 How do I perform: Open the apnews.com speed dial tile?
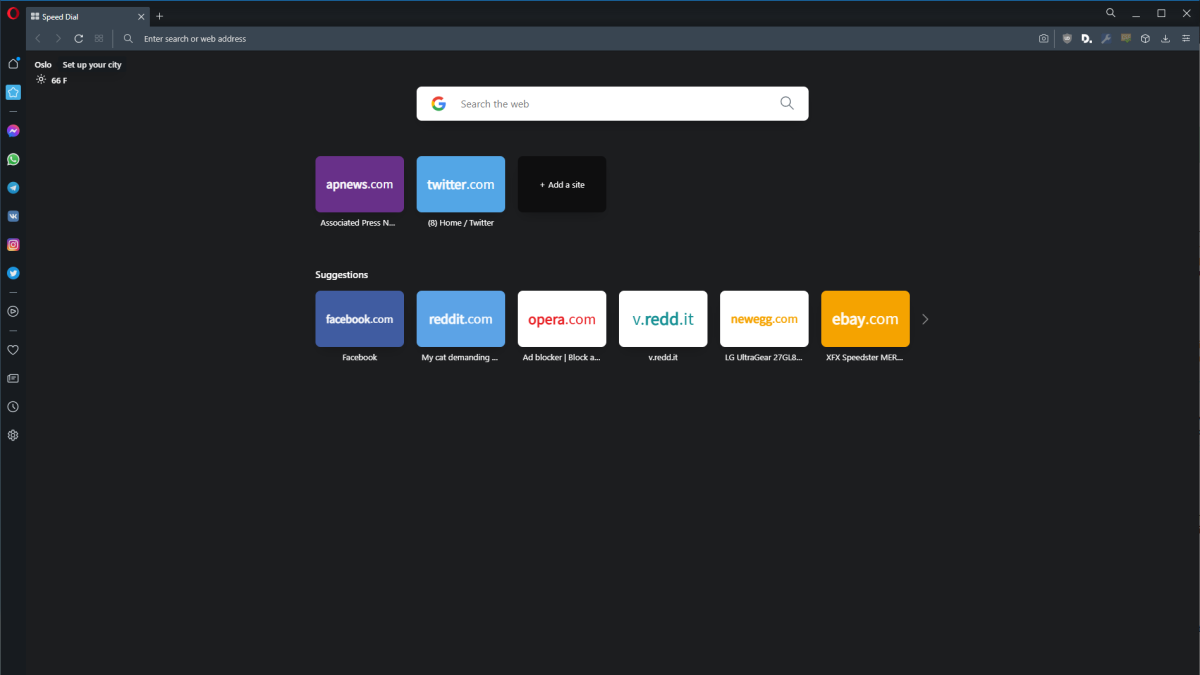tap(359, 184)
